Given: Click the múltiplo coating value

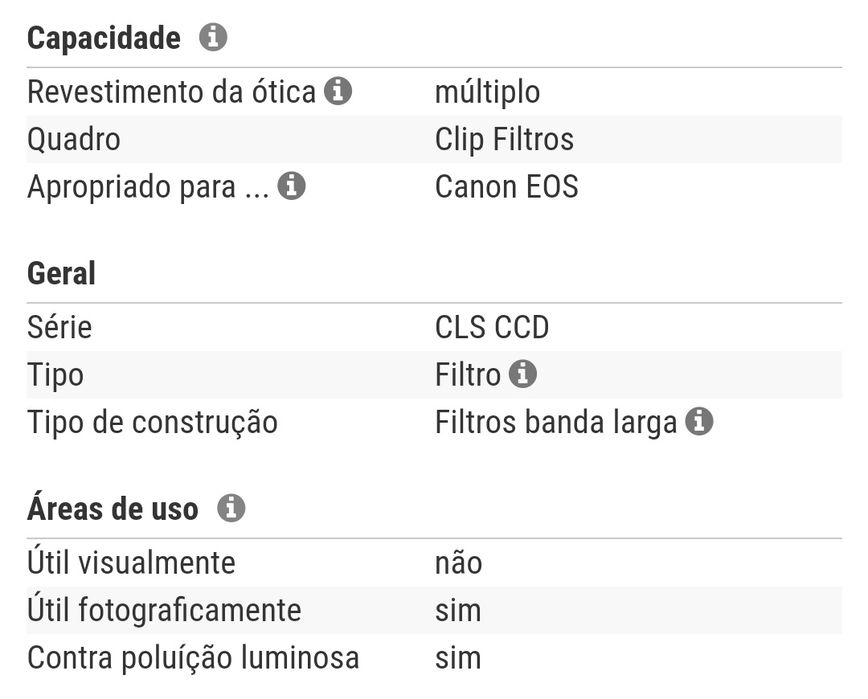Looking at the screenshot, I should [487, 92].
